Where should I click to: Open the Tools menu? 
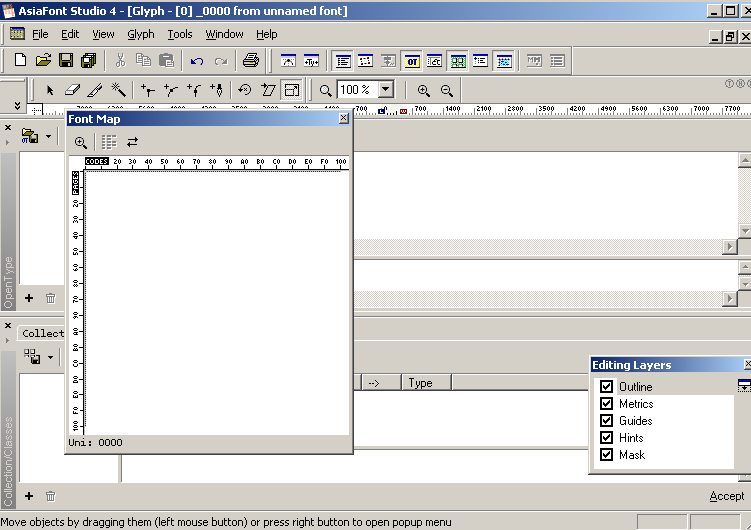pyautogui.click(x=180, y=34)
